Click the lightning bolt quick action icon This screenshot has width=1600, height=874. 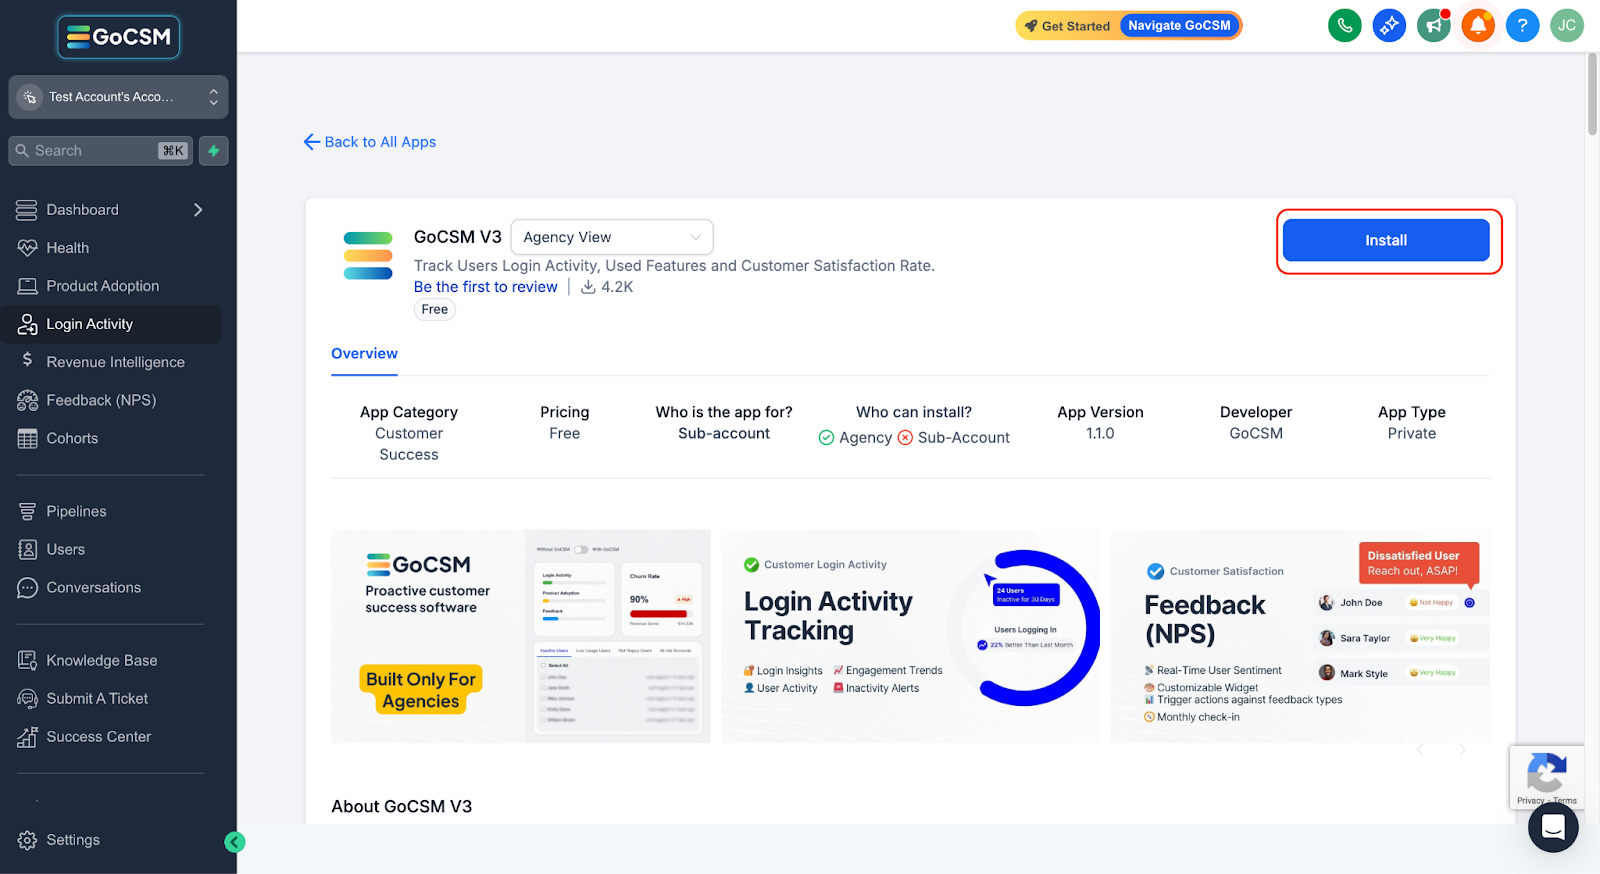pos(214,151)
